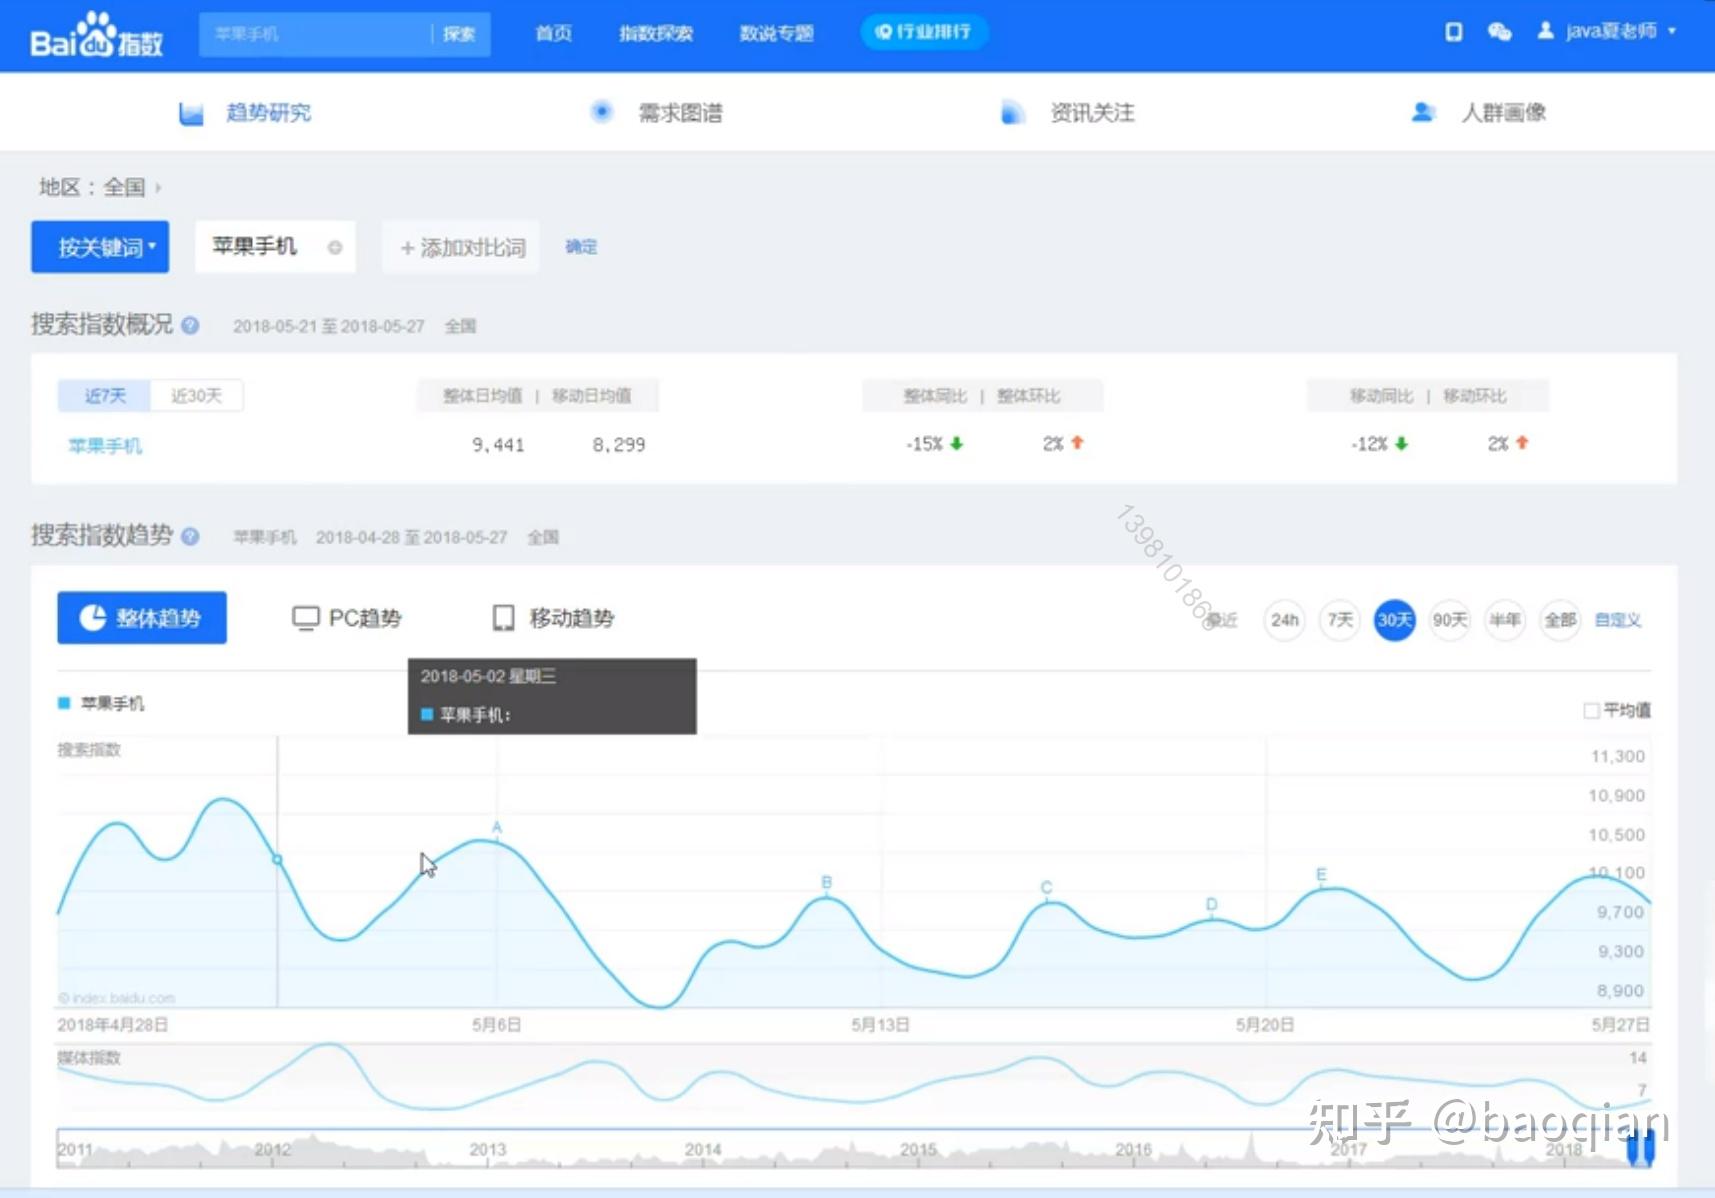
Task: Open the 行业排行 nav button
Action: coord(924,32)
